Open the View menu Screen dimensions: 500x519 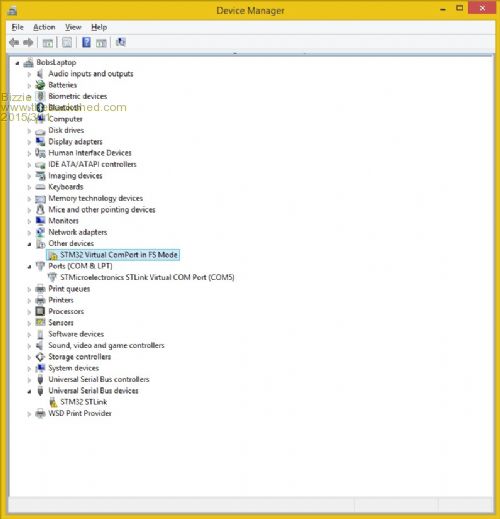tap(73, 27)
